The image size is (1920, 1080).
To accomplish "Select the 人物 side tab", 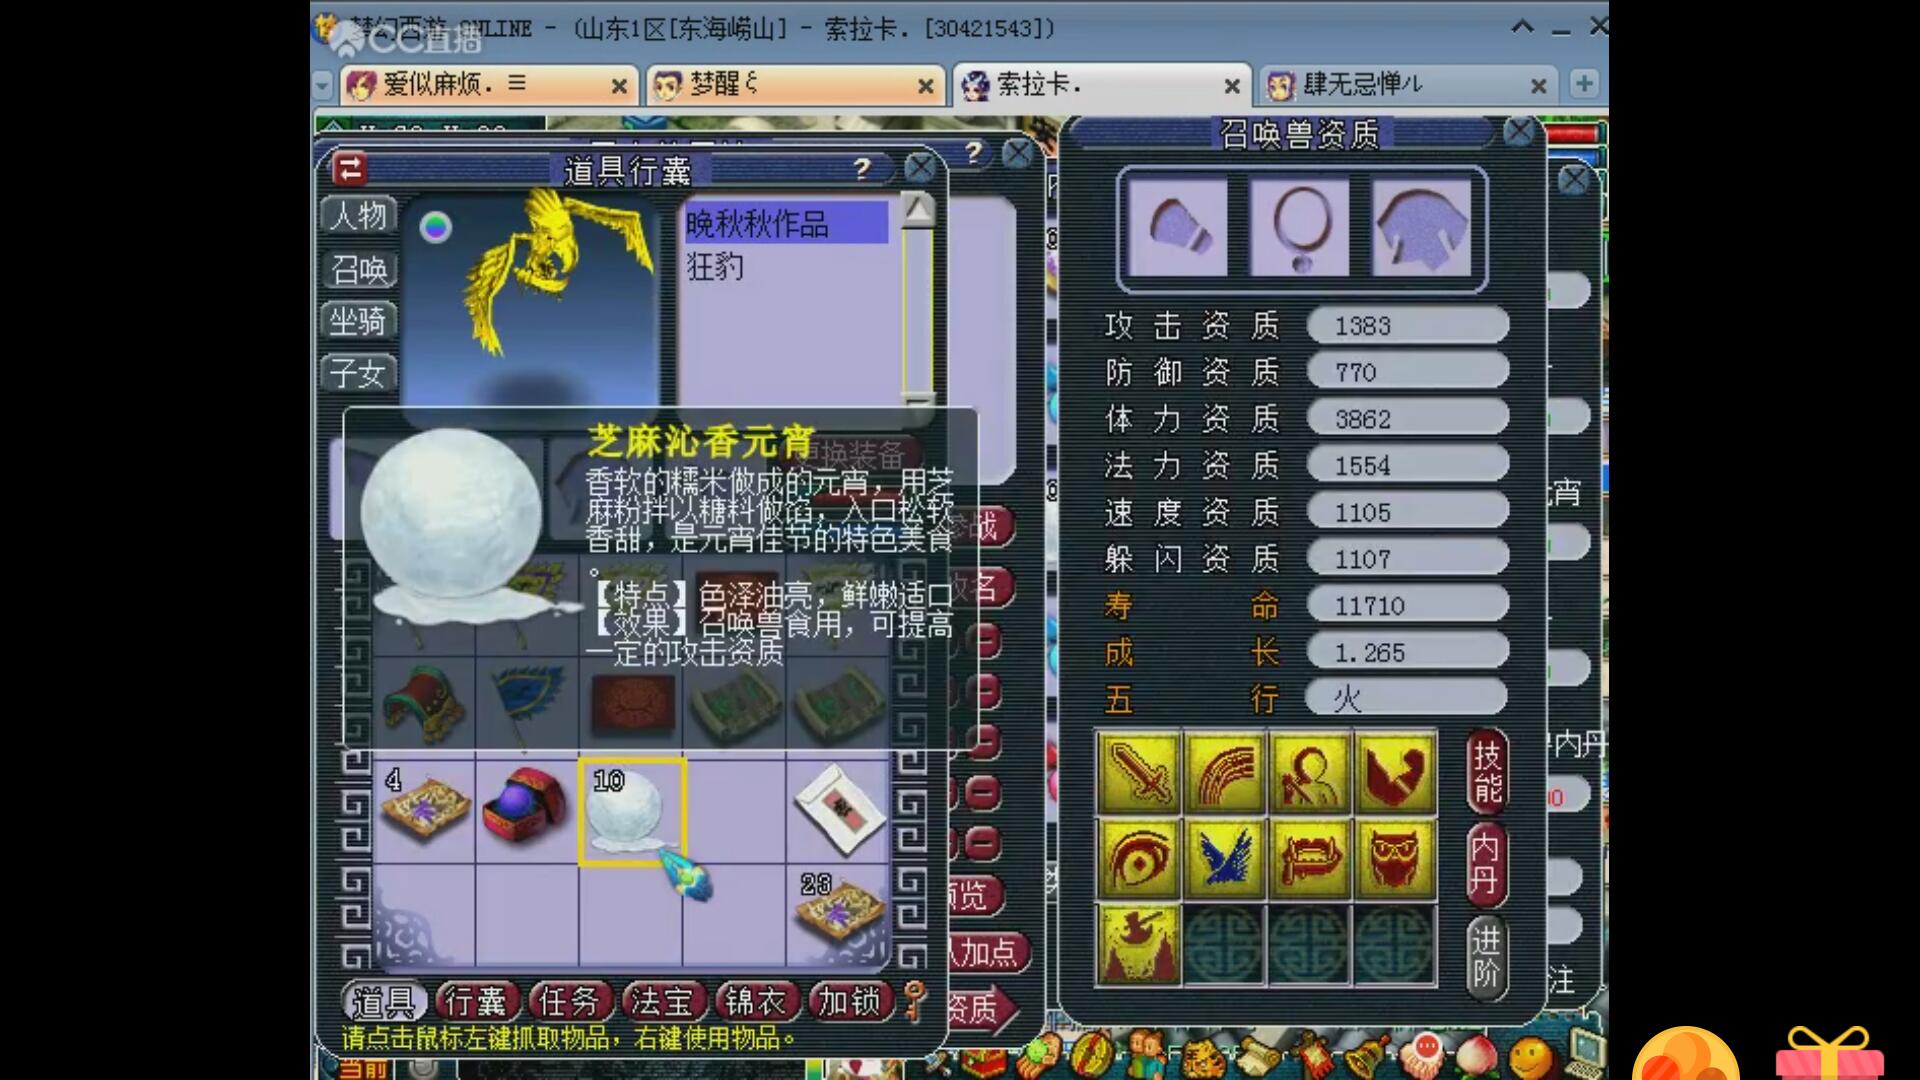I will click(359, 215).
